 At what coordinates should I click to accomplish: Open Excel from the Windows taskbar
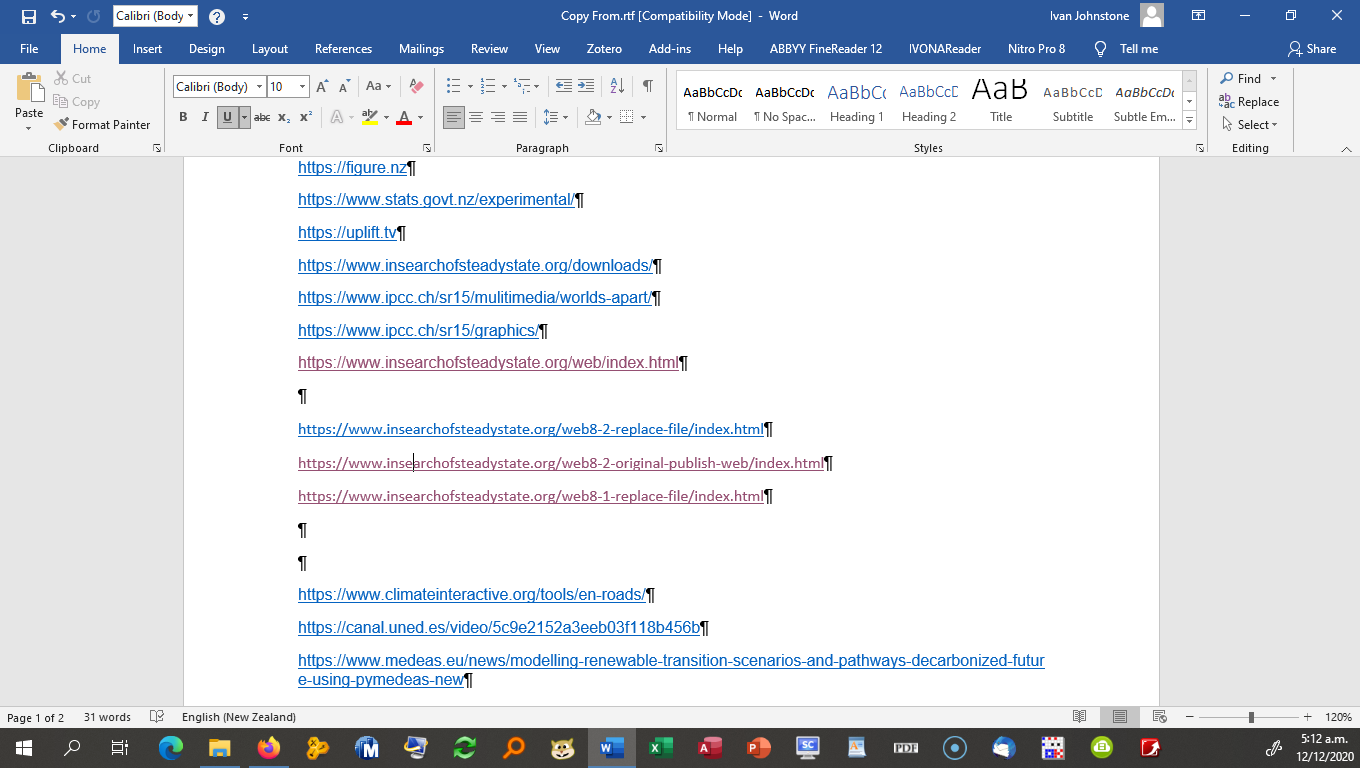(x=661, y=748)
